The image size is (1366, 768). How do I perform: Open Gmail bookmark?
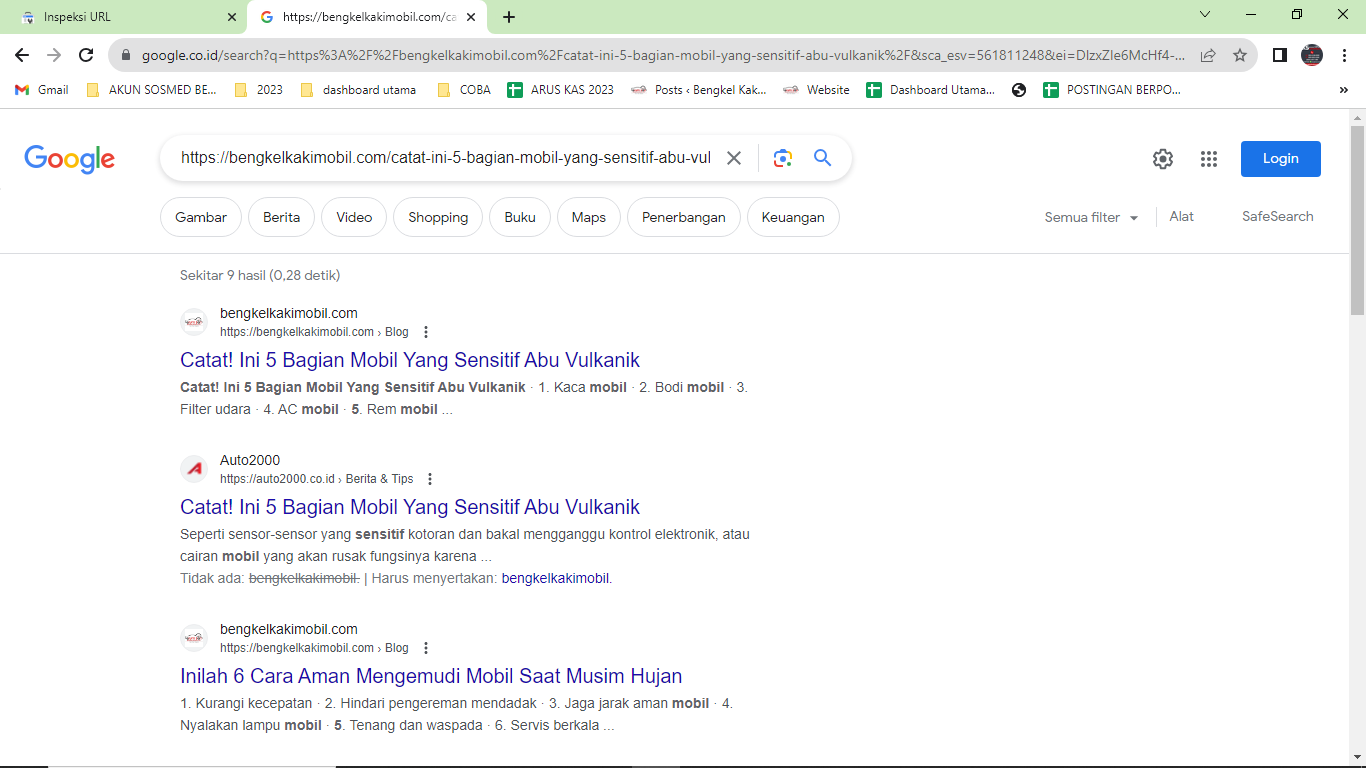tap(42, 90)
